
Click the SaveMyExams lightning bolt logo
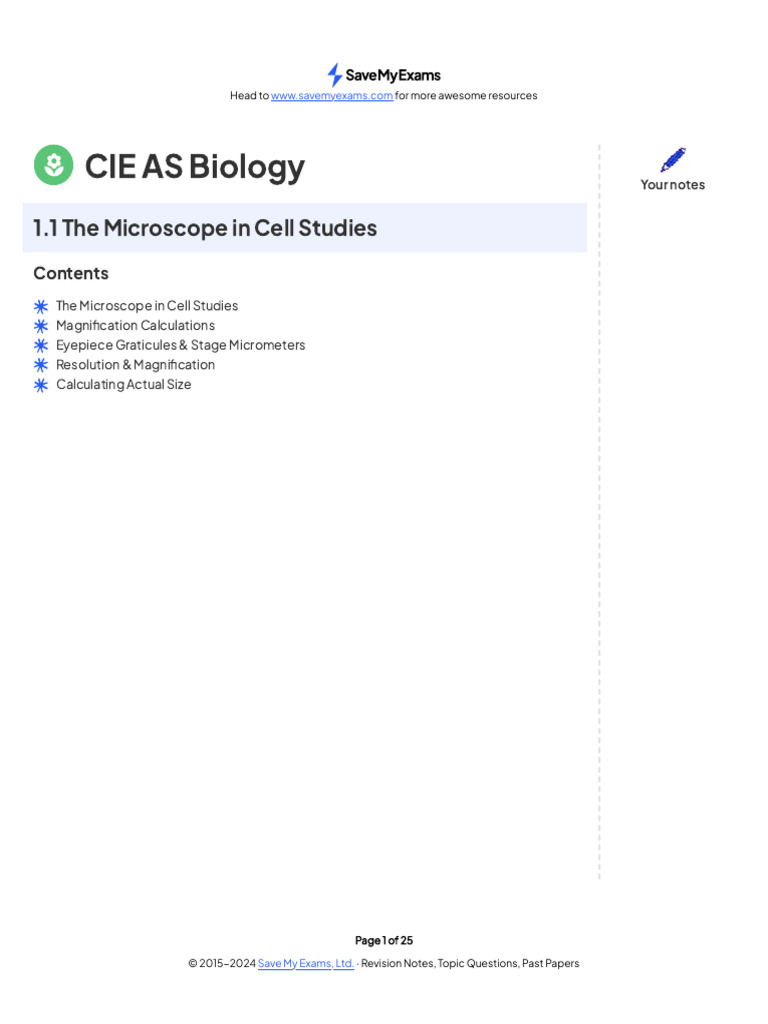[x=335, y=75]
